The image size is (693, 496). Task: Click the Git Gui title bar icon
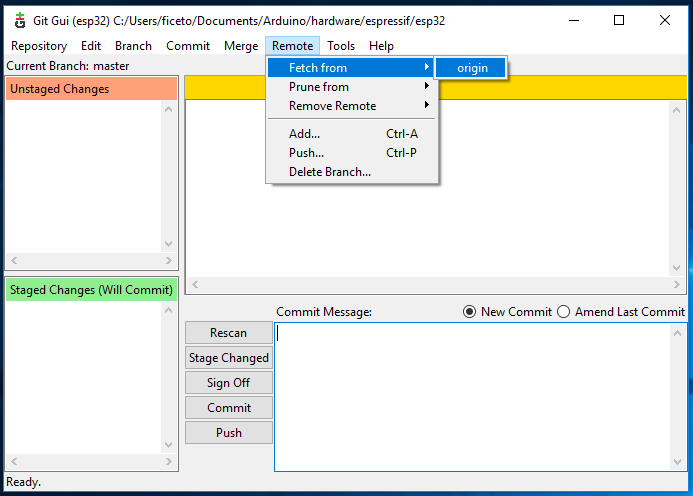coord(19,20)
